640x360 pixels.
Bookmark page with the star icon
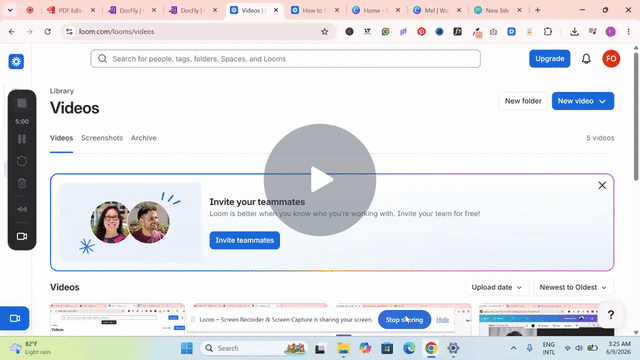coord(324,31)
